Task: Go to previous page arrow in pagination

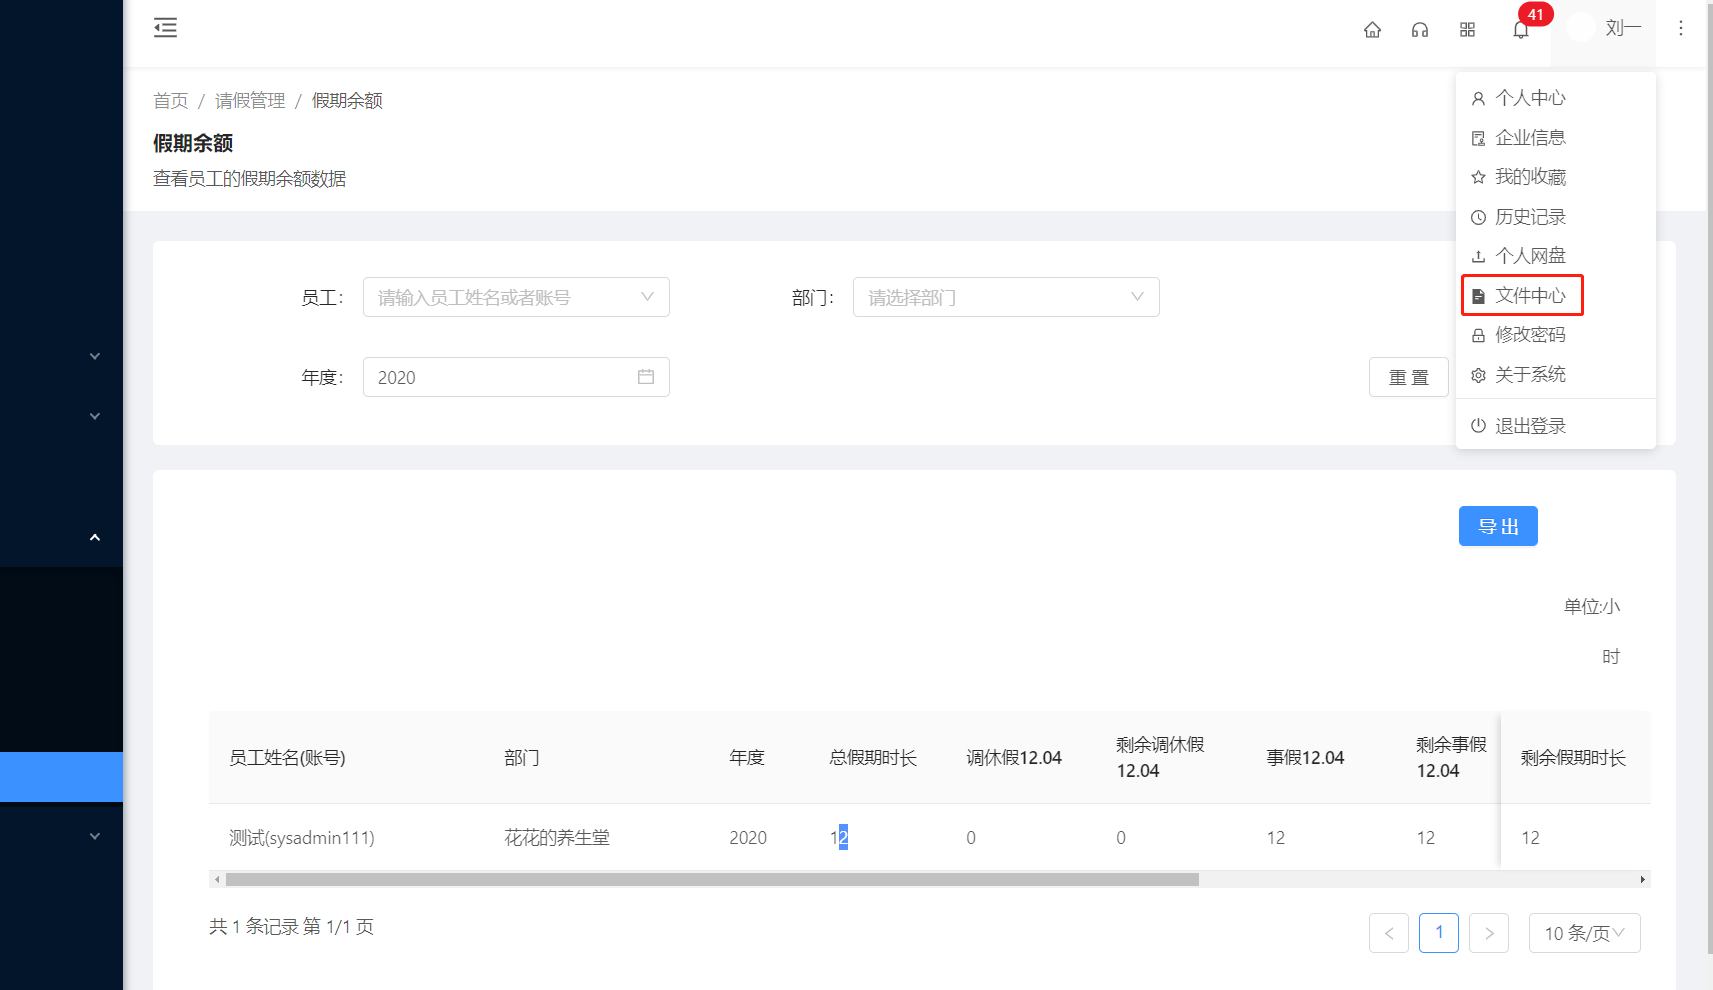Action: click(1389, 933)
